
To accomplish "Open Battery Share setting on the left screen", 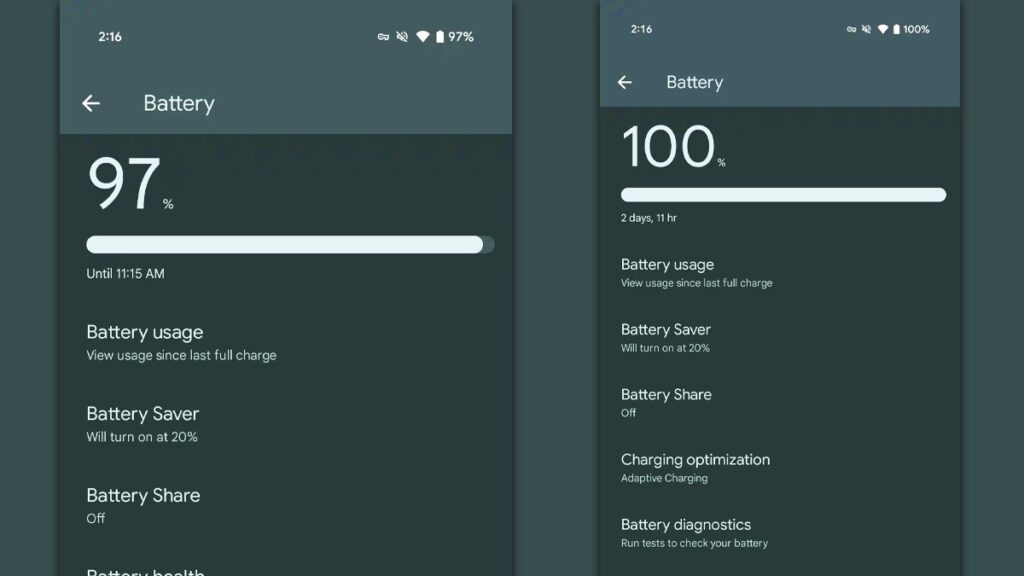I will (x=143, y=505).
